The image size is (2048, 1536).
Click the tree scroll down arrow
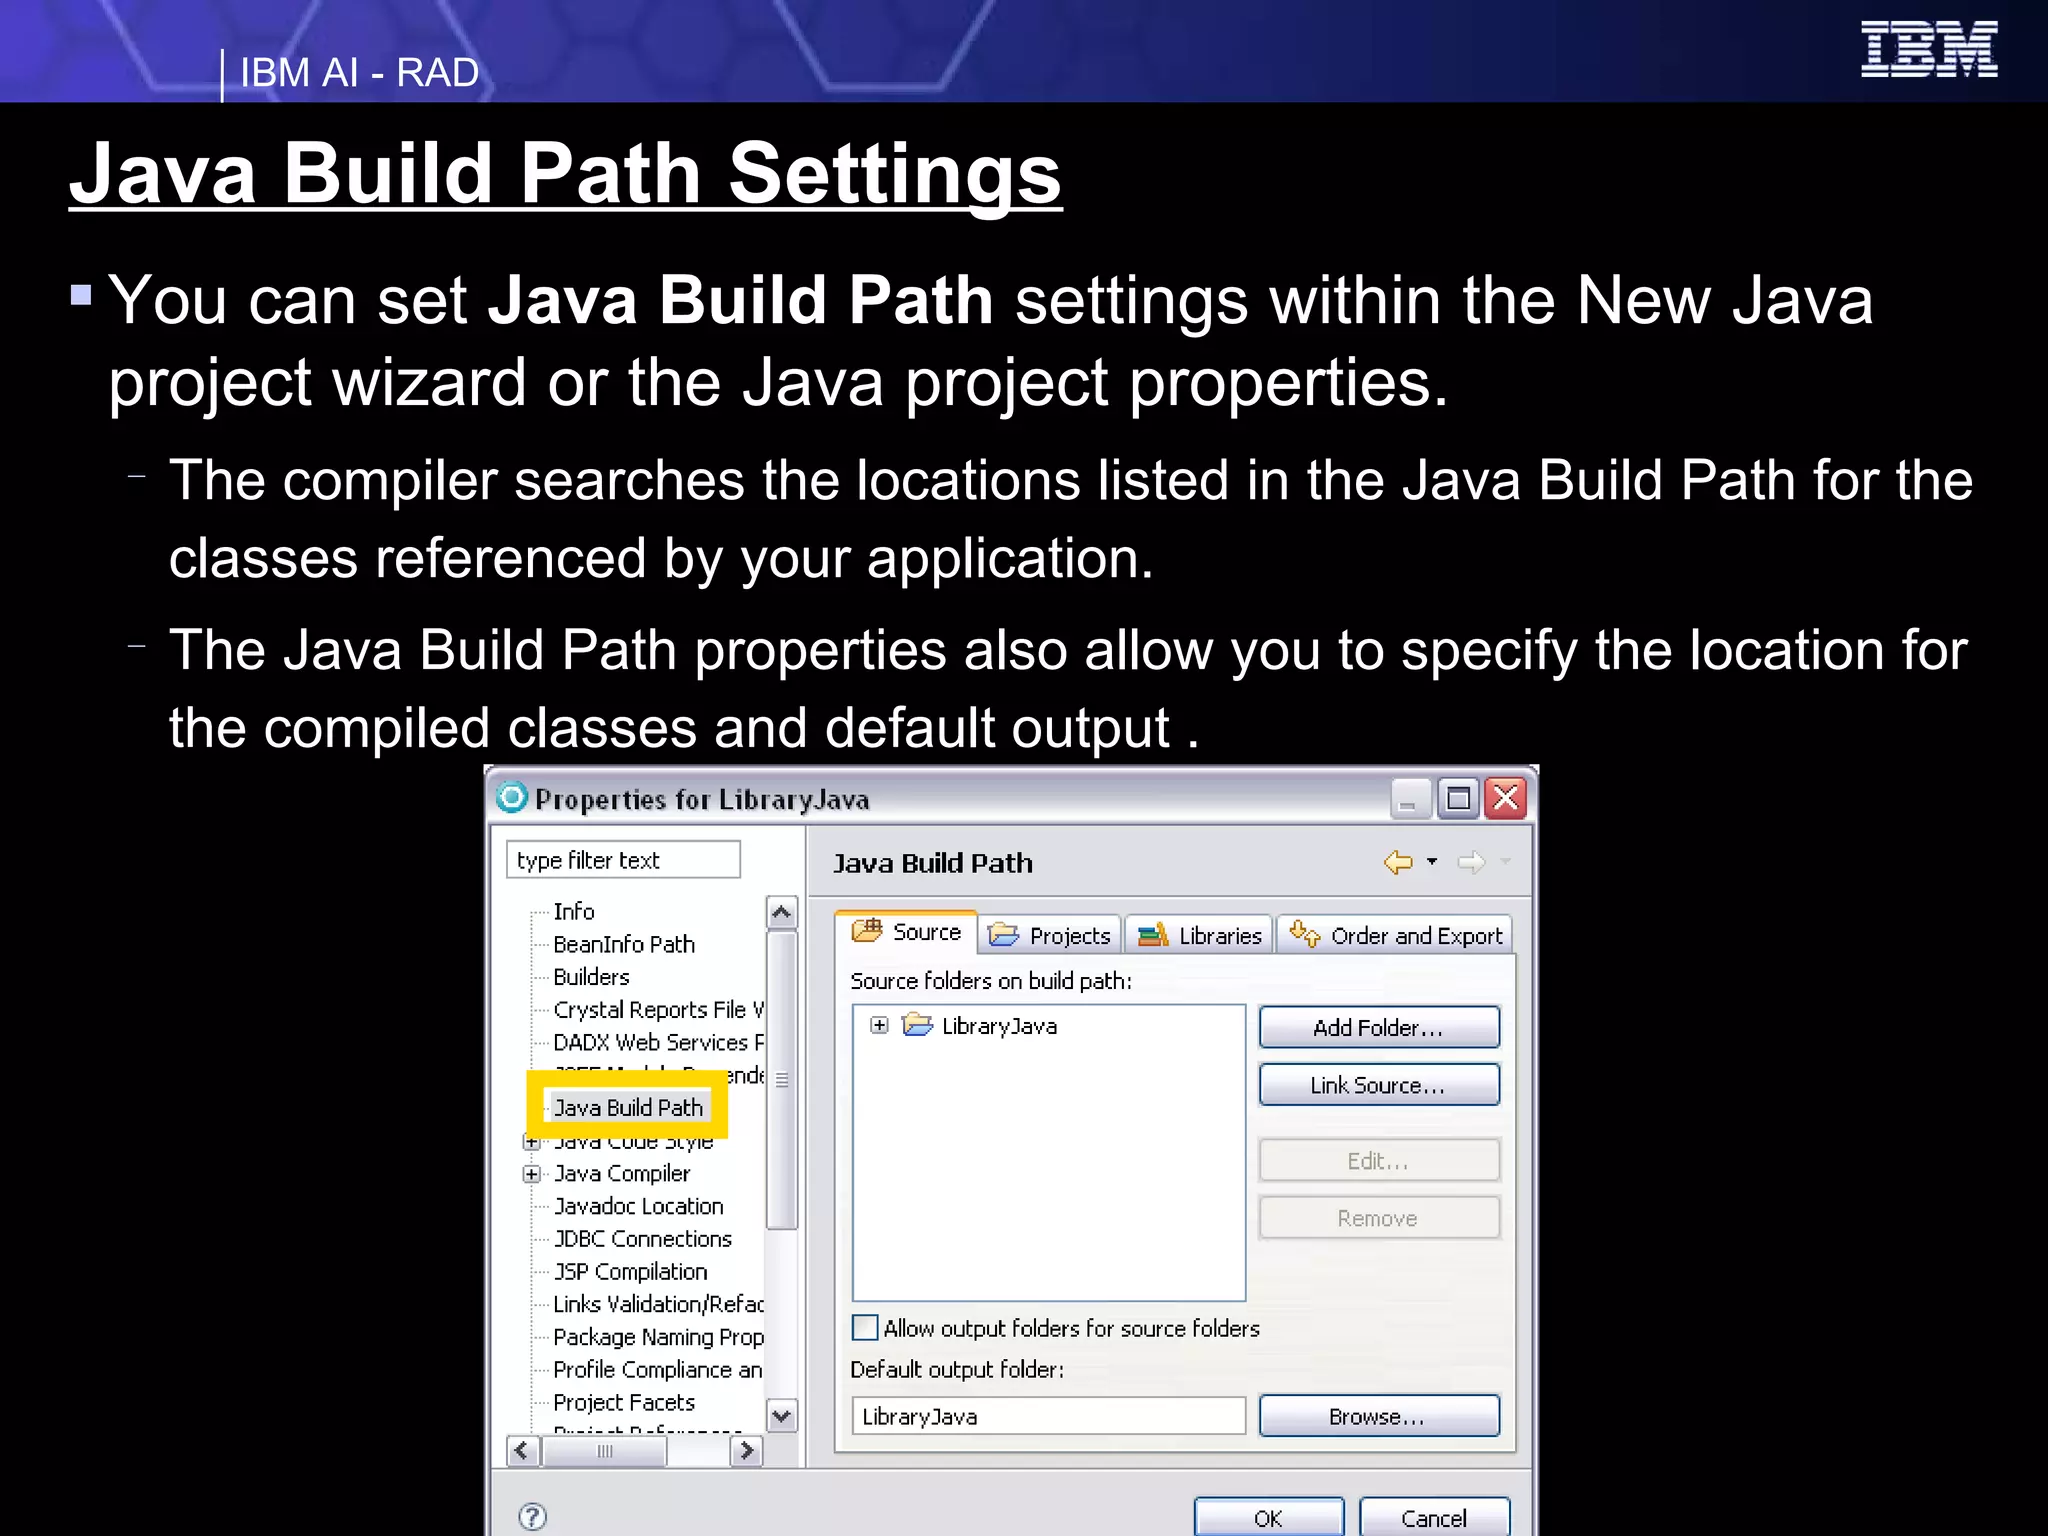click(782, 1415)
